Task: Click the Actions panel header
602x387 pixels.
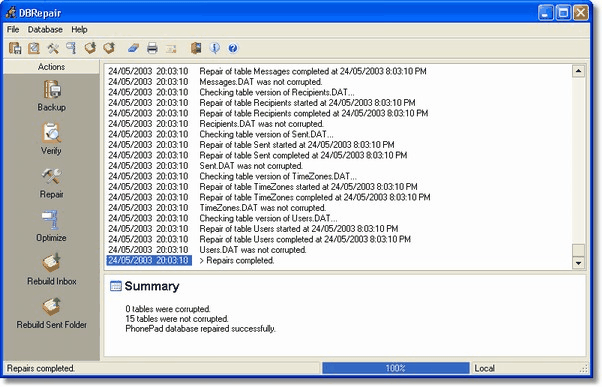Action: click(51, 67)
